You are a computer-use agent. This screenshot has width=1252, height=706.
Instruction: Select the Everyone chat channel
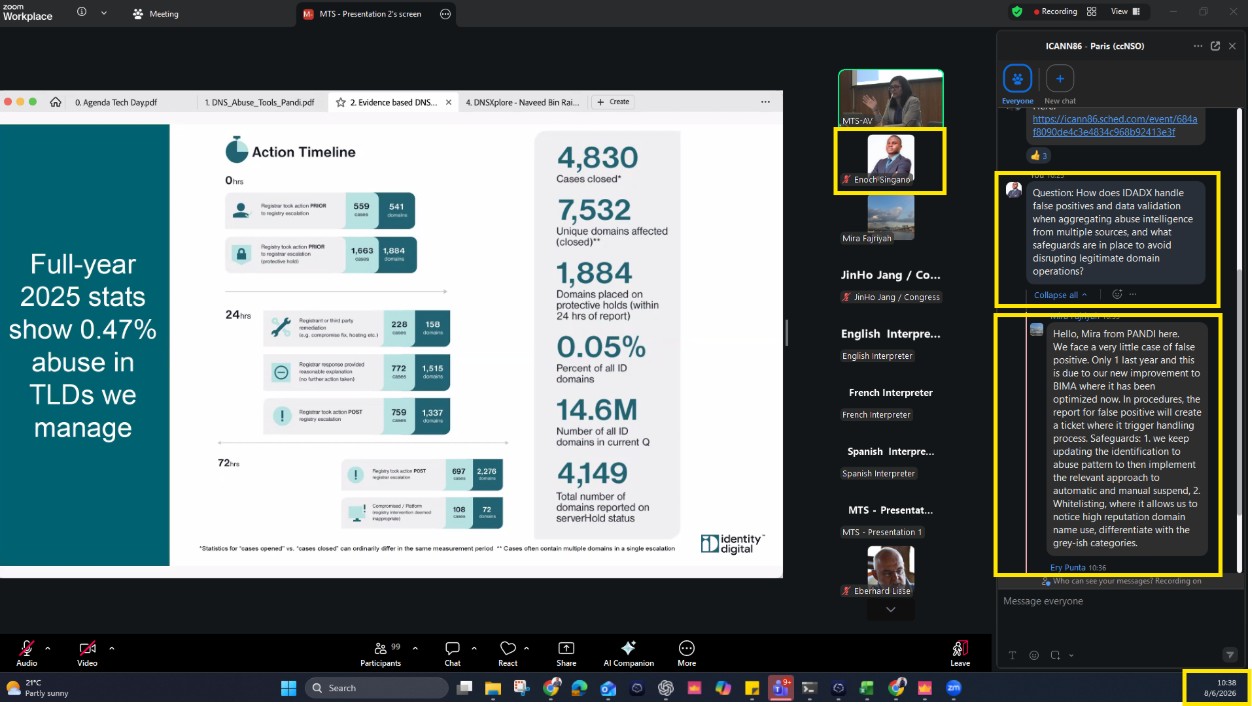coord(1018,85)
